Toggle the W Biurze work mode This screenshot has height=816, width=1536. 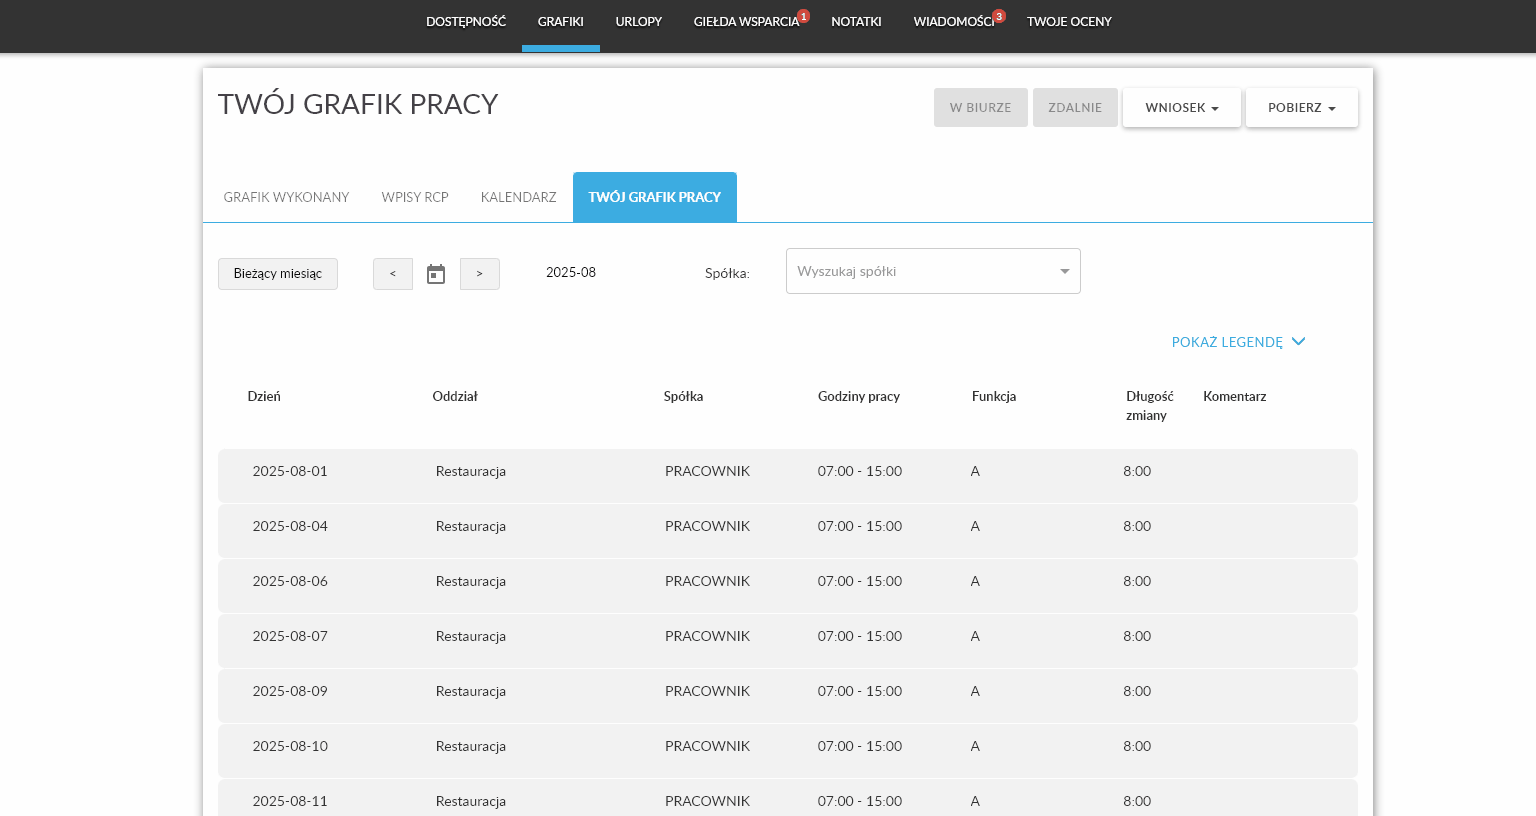pyautogui.click(x=980, y=108)
